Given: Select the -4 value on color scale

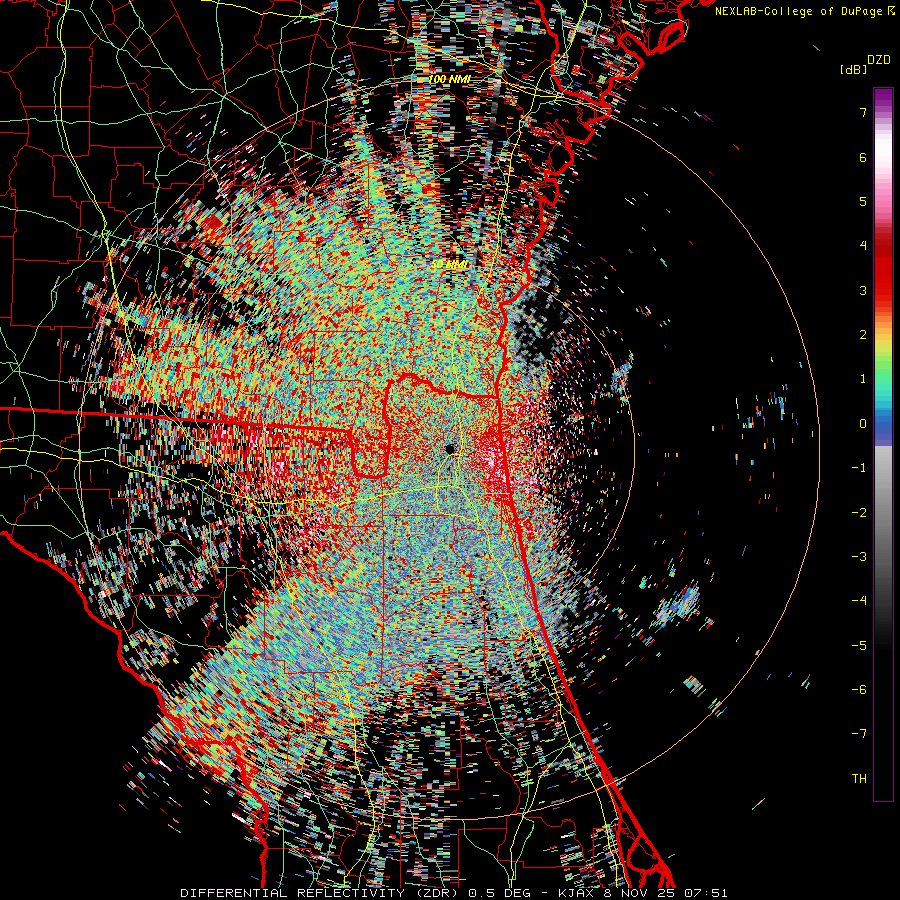Looking at the screenshot, I should pyautogui.click(x=859, y=601).
